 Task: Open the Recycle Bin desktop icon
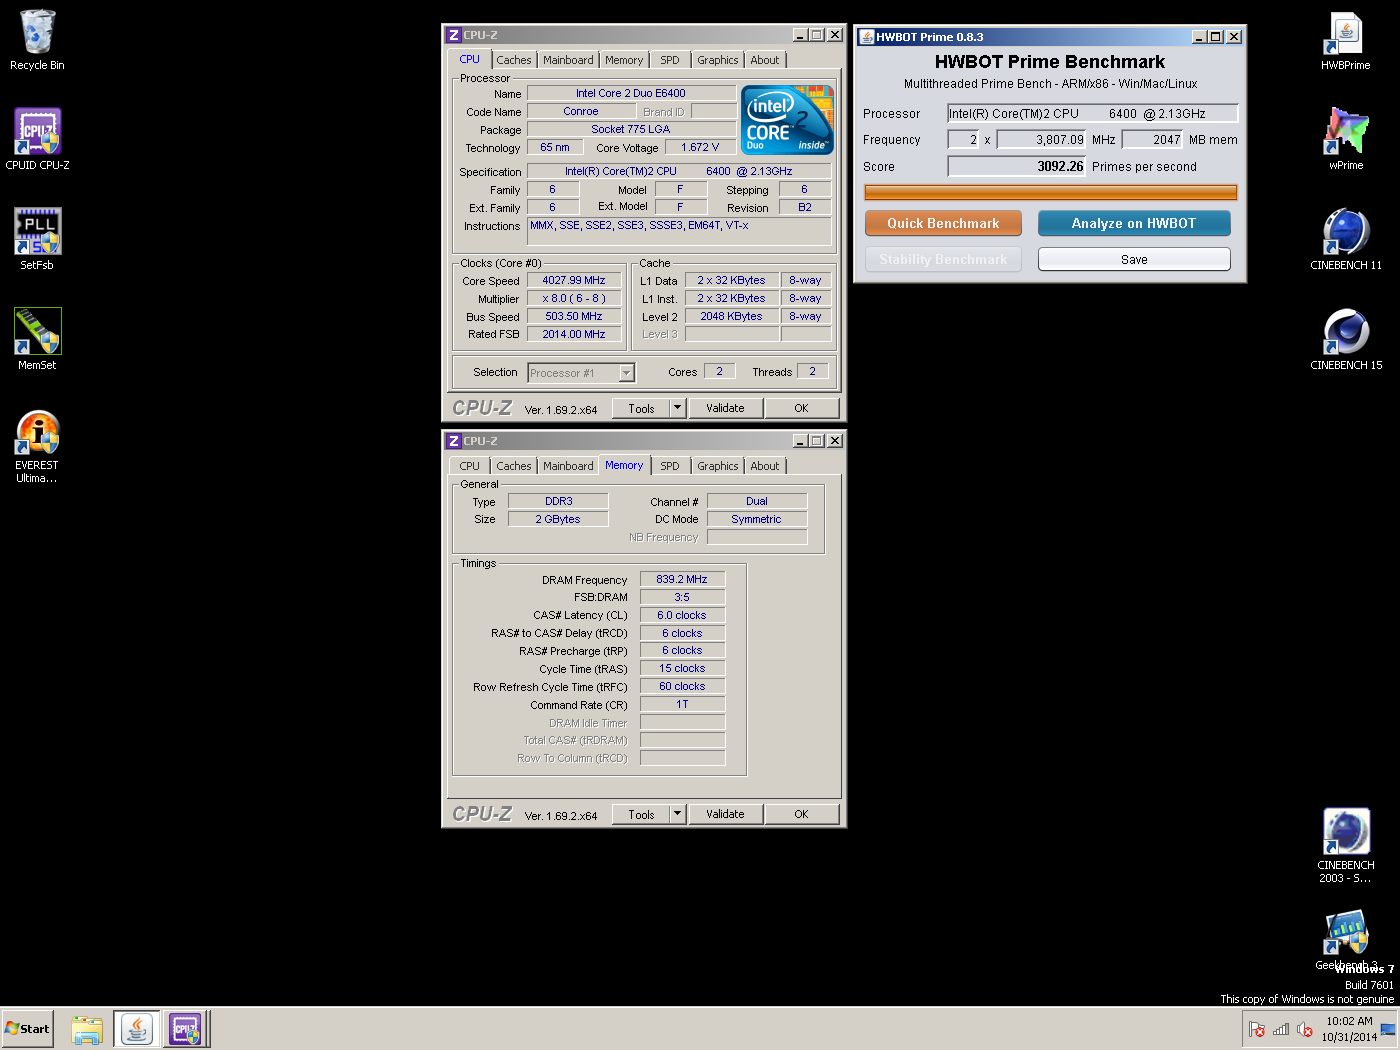[x=37, y=40]
